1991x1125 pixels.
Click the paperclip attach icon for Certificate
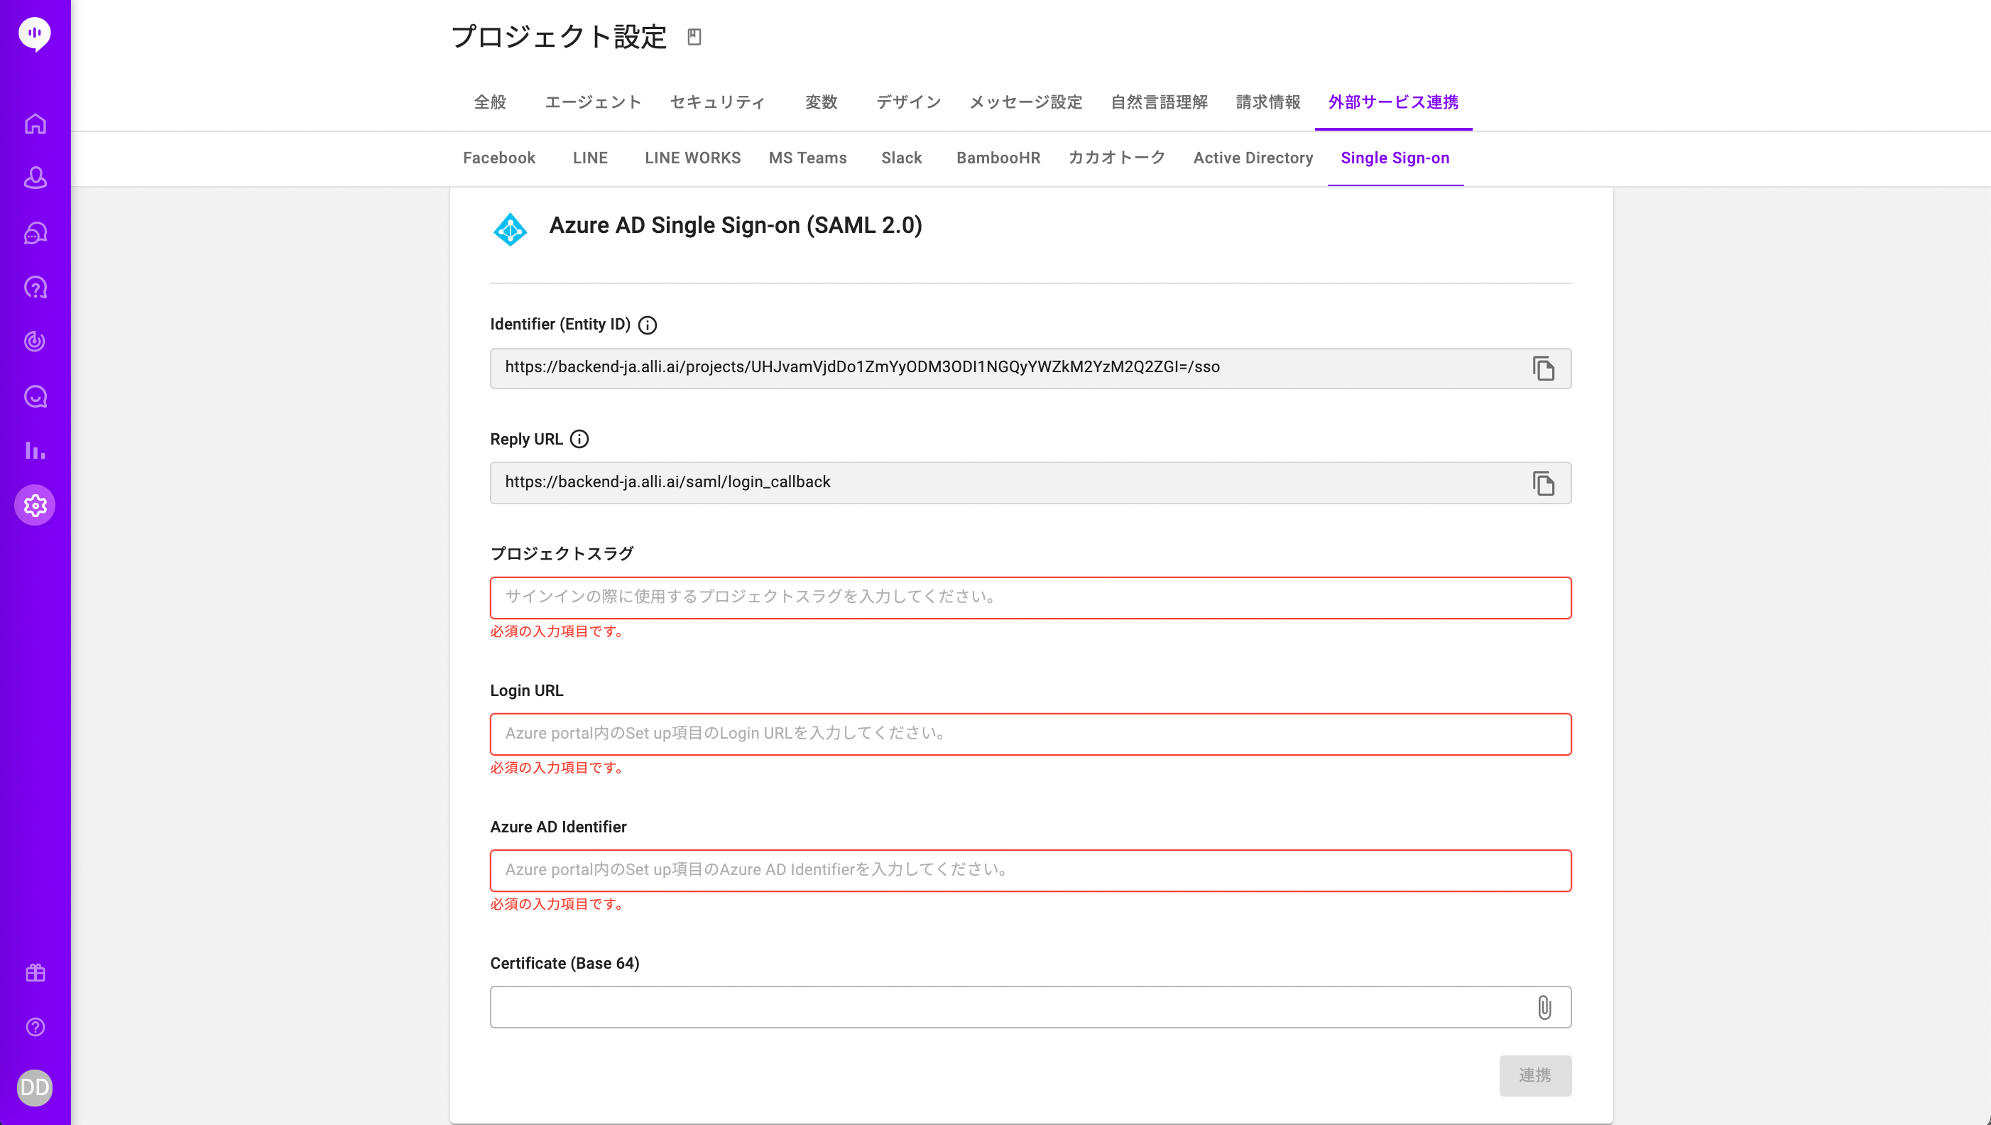[1544, 1007]
